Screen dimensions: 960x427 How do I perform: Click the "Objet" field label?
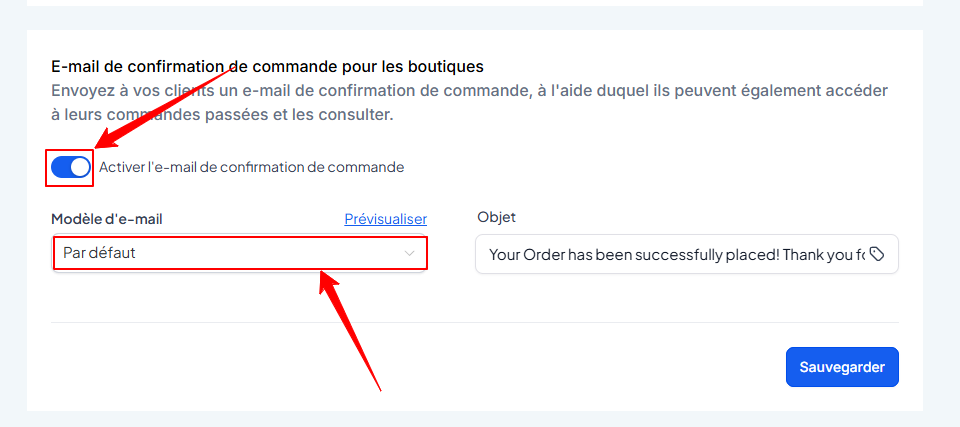coord(496,217)
